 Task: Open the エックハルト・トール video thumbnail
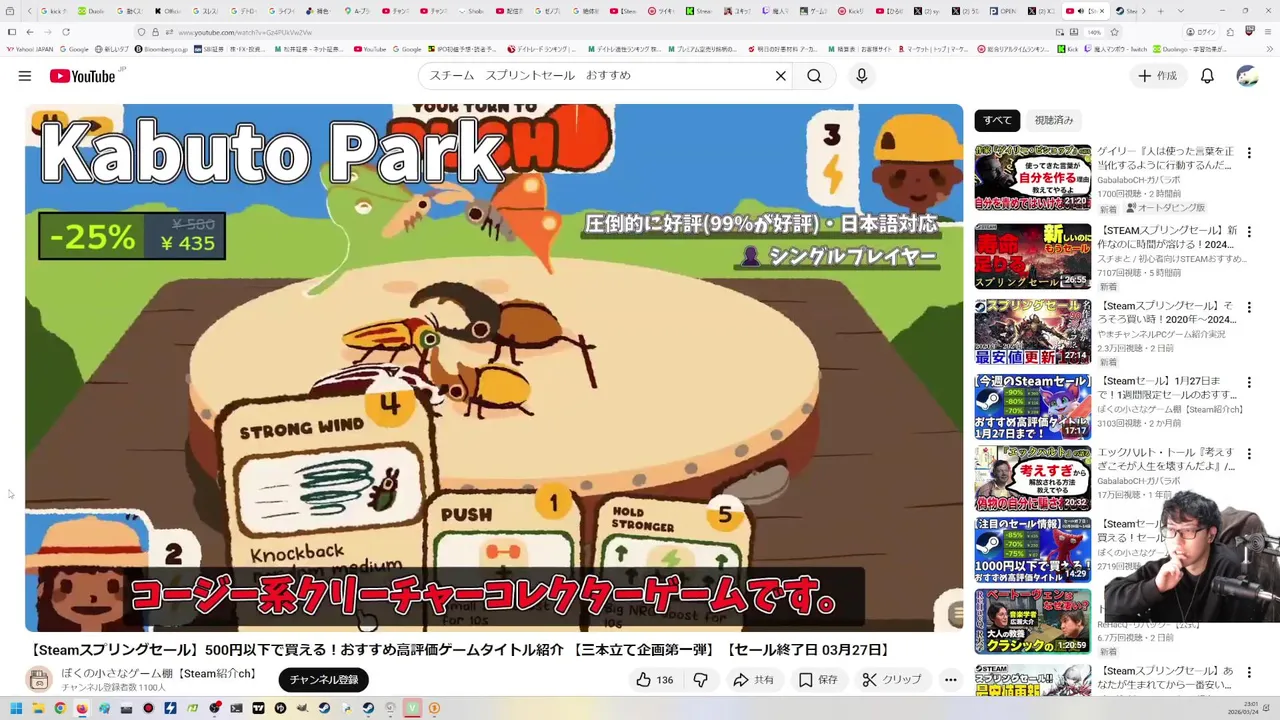pos(1033,479)
